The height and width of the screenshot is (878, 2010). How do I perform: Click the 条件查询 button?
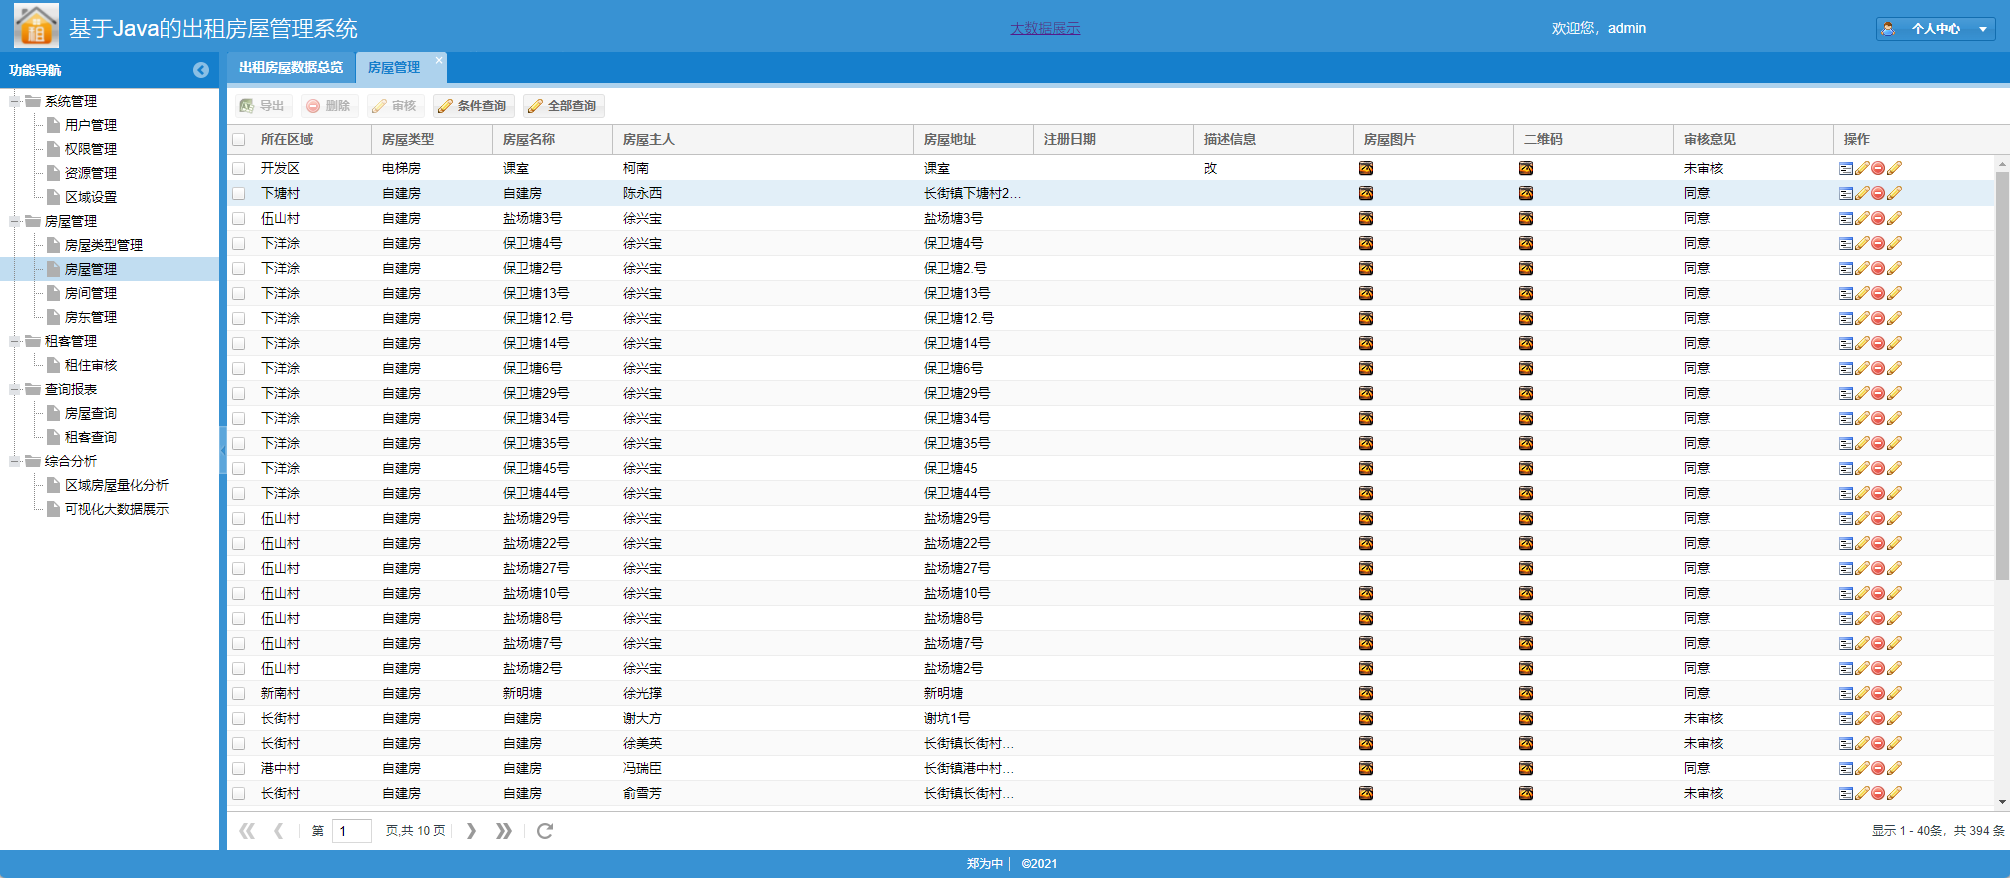pyautogui.click(x=474, y=106)
